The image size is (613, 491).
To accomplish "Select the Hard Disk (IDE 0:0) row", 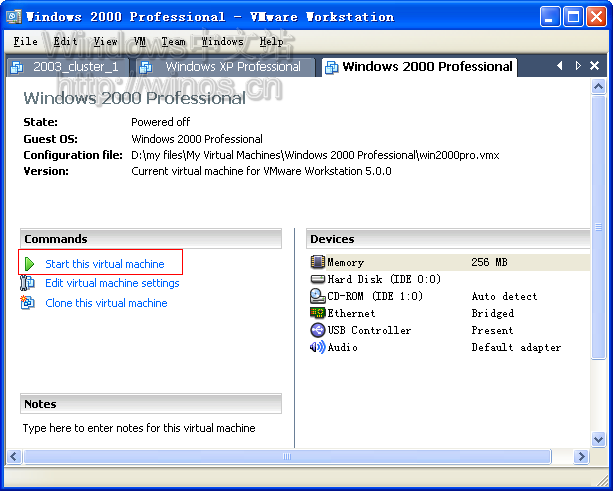I will click(x=450, y=279).
